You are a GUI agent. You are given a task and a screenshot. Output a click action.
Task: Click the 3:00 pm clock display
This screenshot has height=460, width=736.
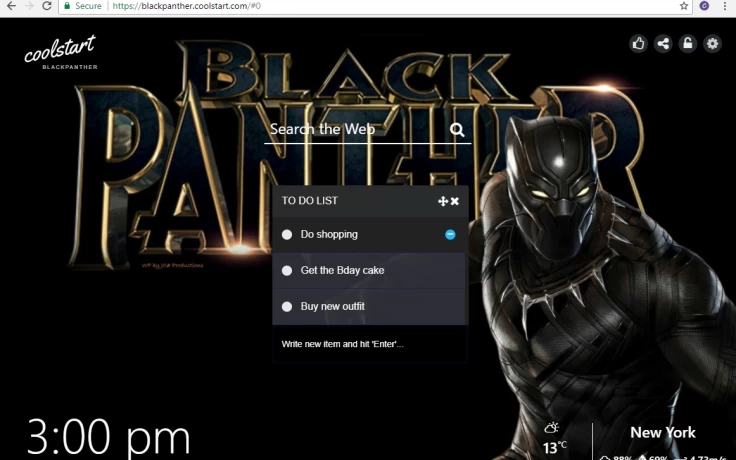pos(108,437)
